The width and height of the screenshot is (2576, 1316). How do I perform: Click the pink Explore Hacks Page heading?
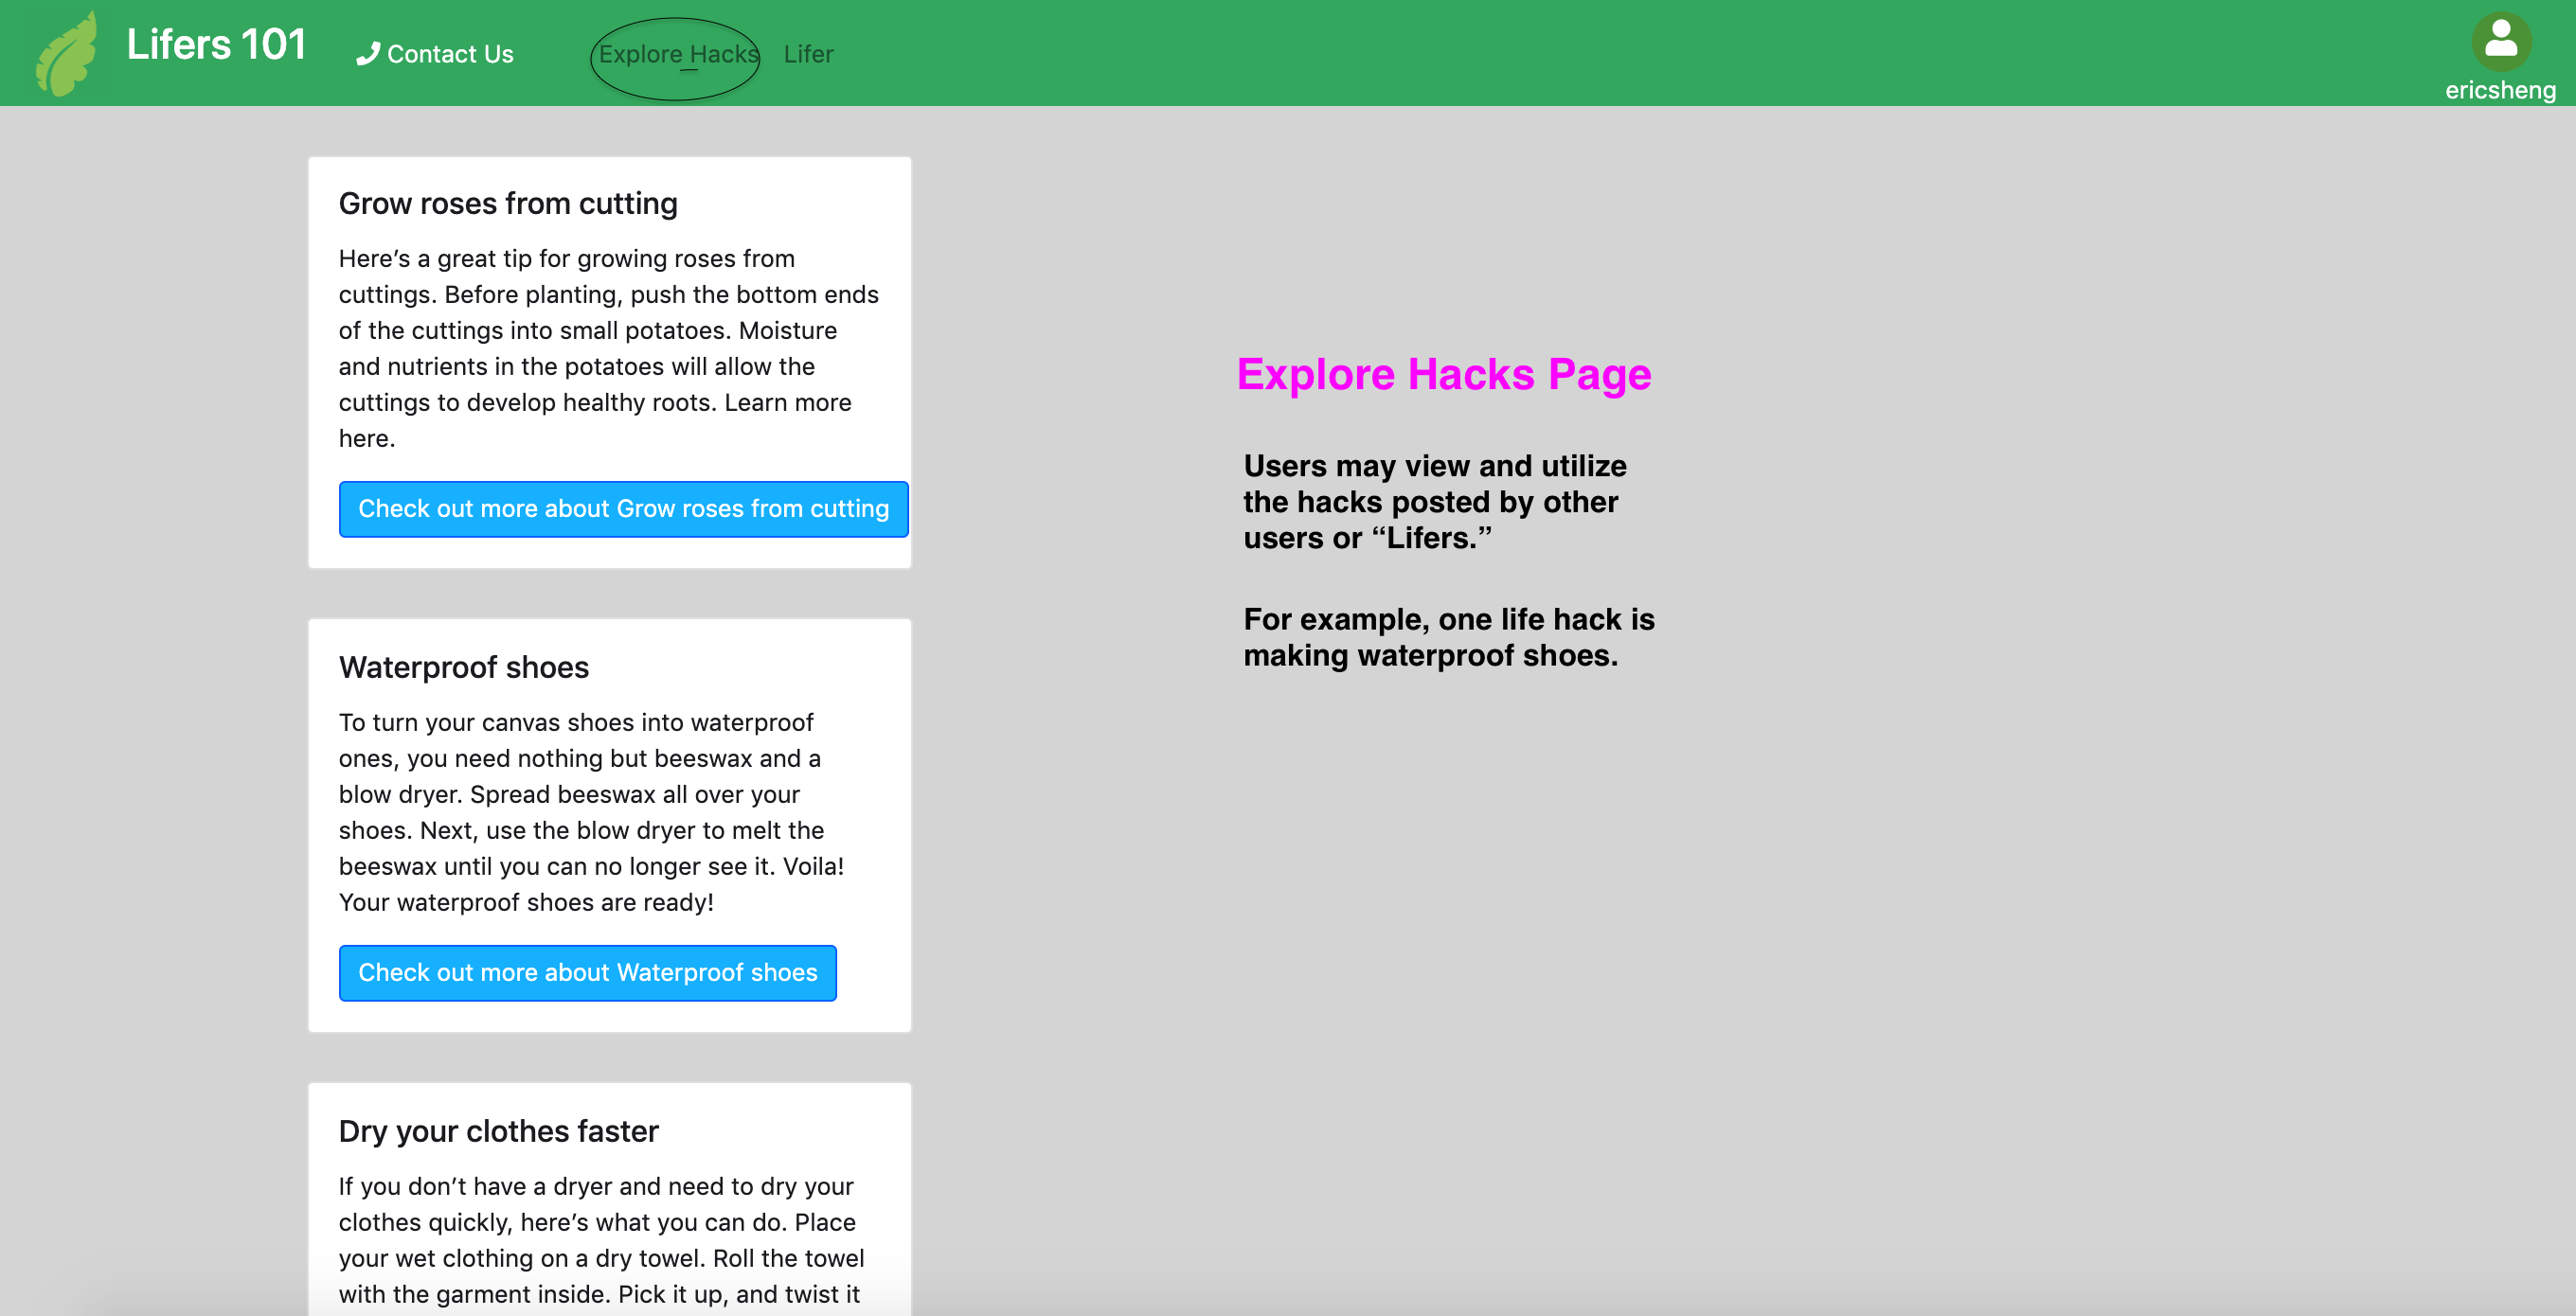point(1443,374)
